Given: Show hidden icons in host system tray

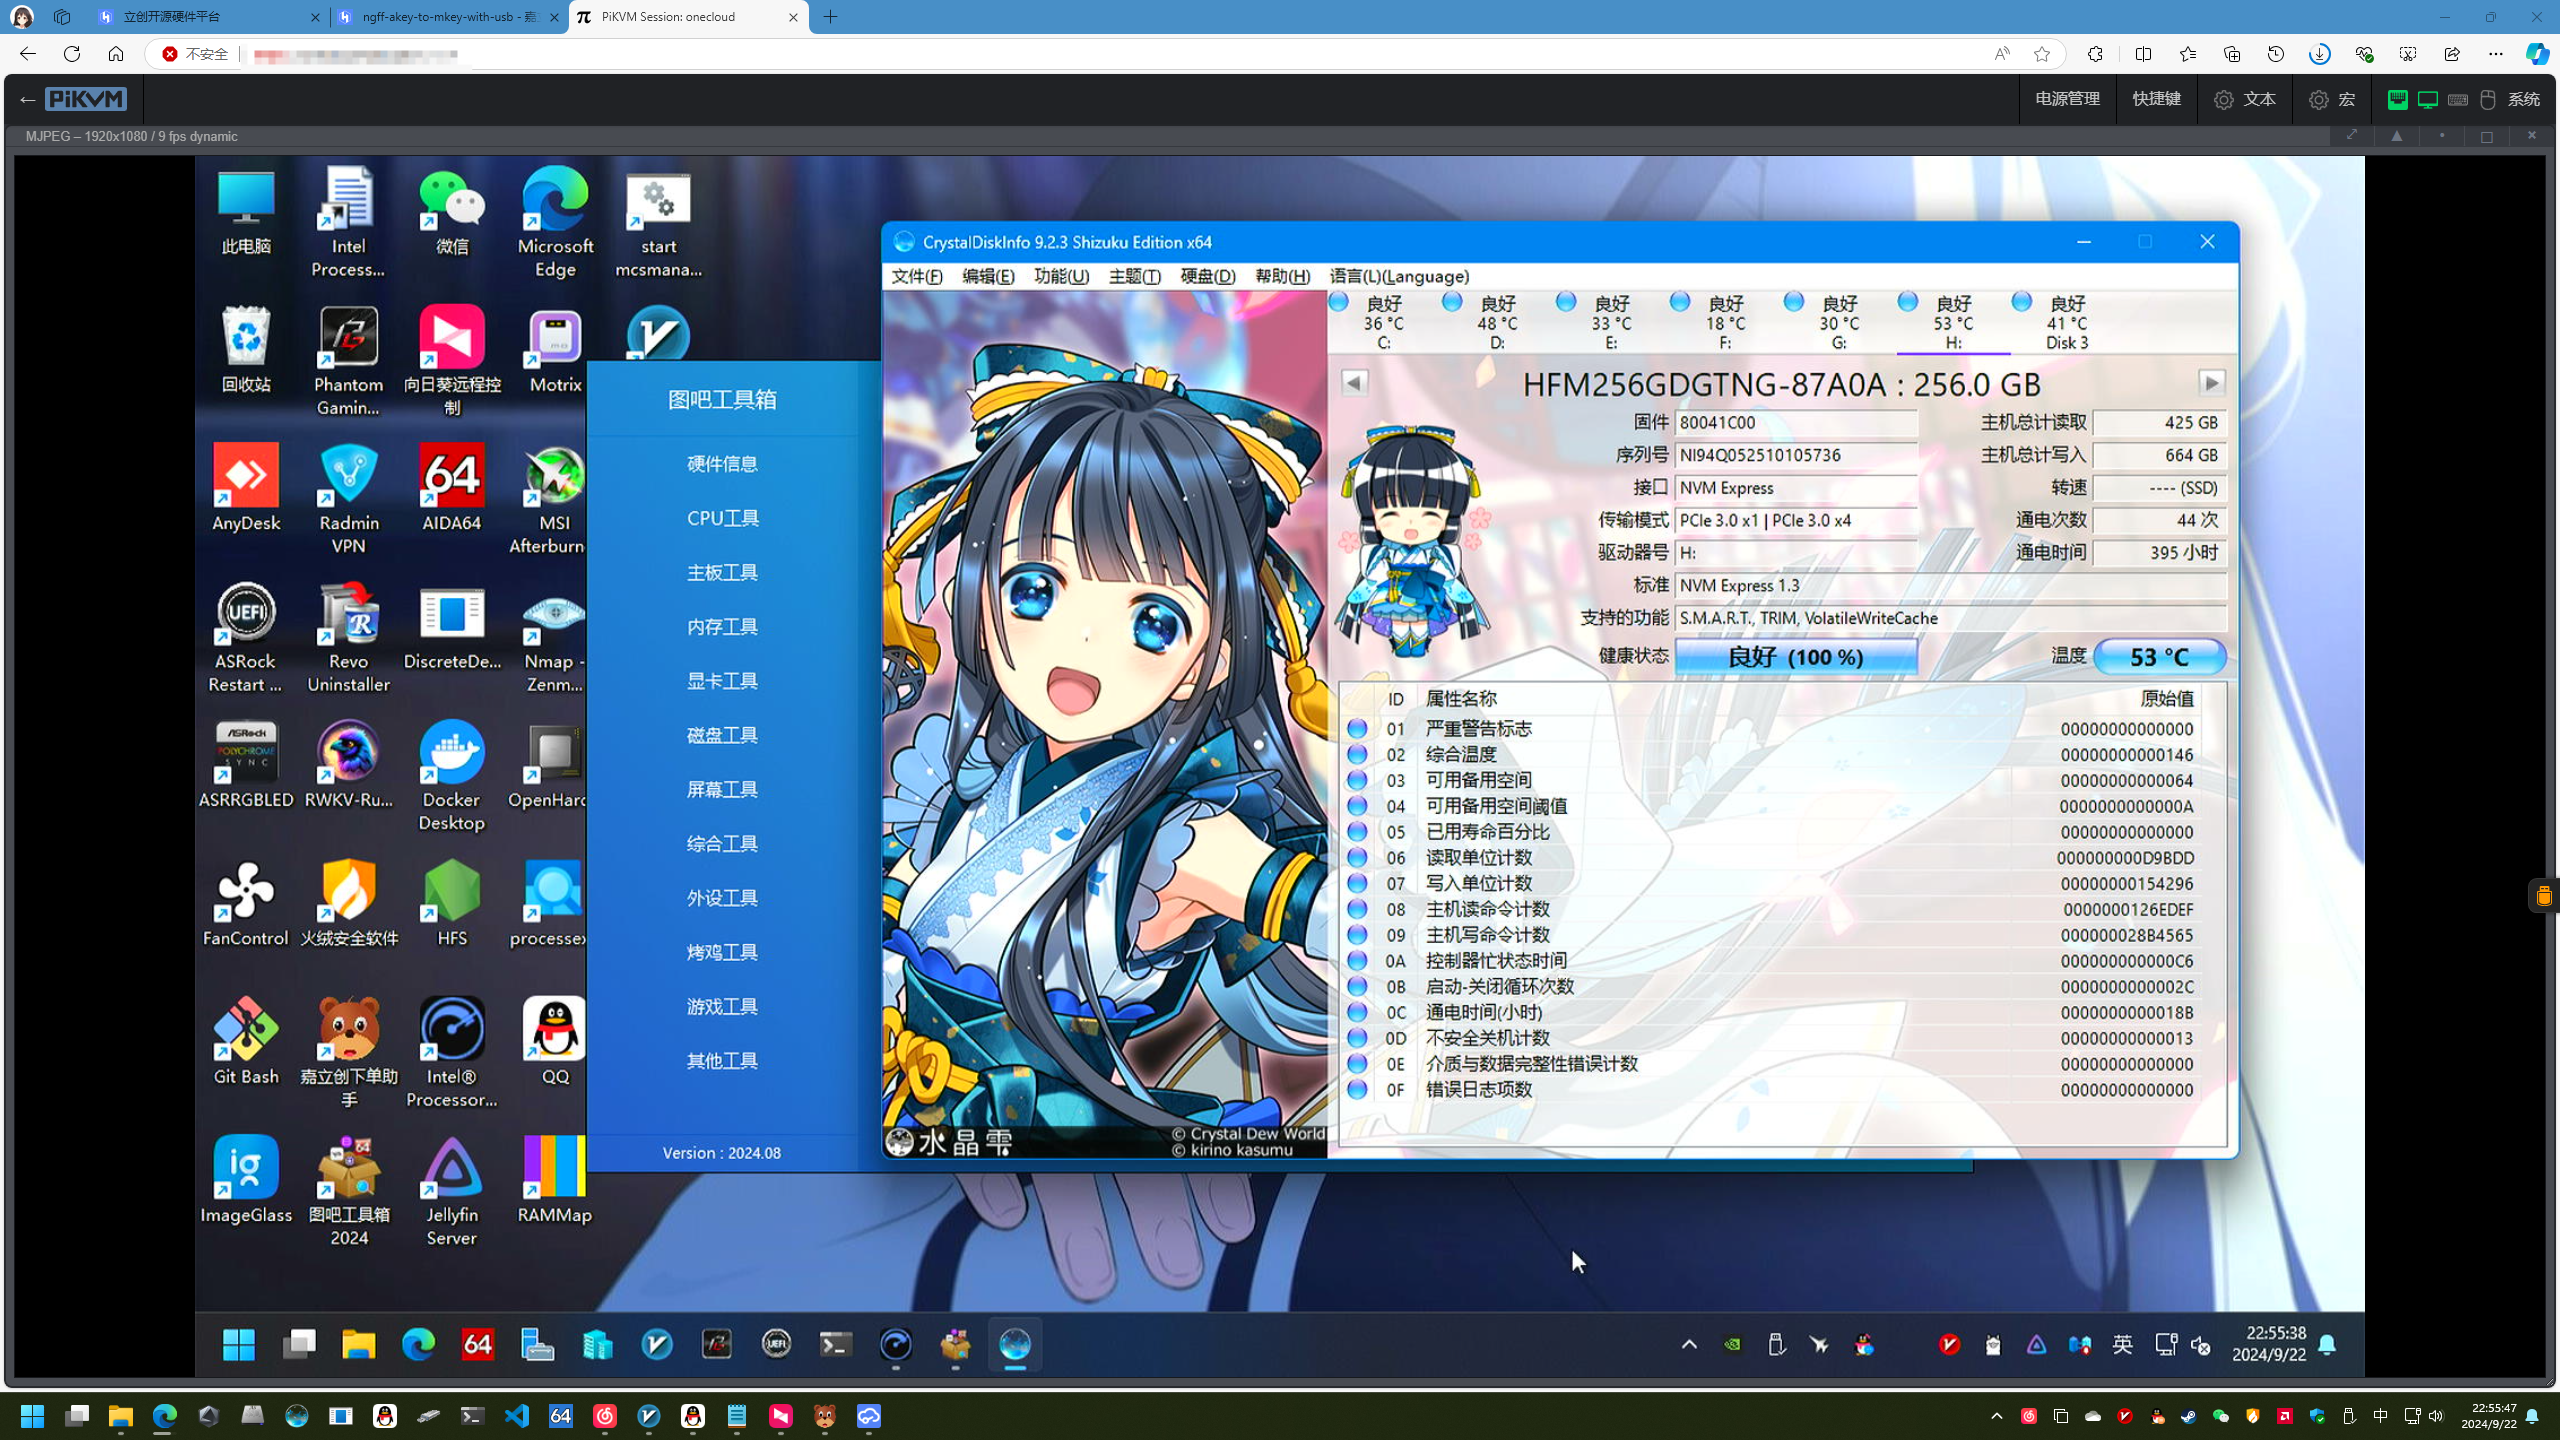Looking at the screenshot, I should coord(1997,1416).
